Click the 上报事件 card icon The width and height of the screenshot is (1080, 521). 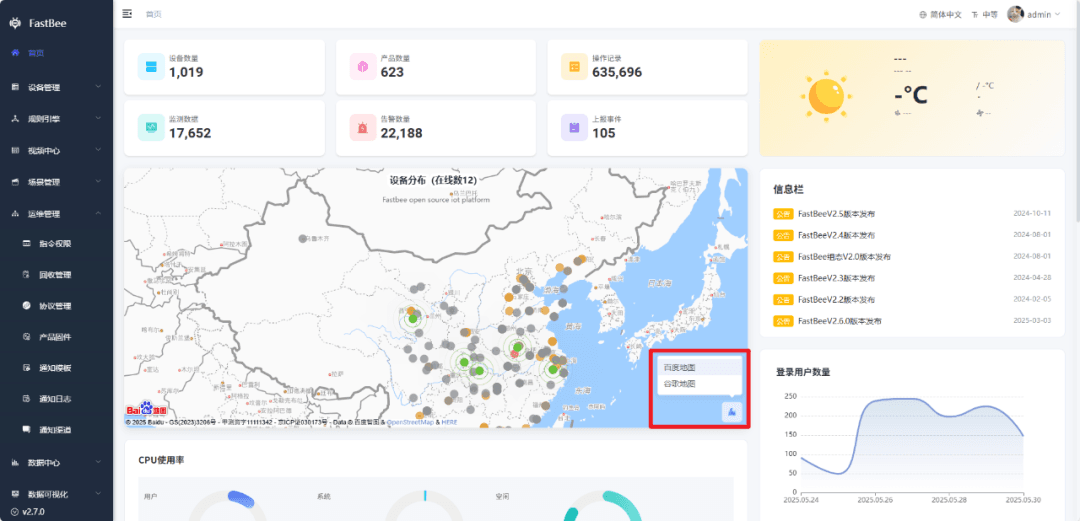[574, 127]
